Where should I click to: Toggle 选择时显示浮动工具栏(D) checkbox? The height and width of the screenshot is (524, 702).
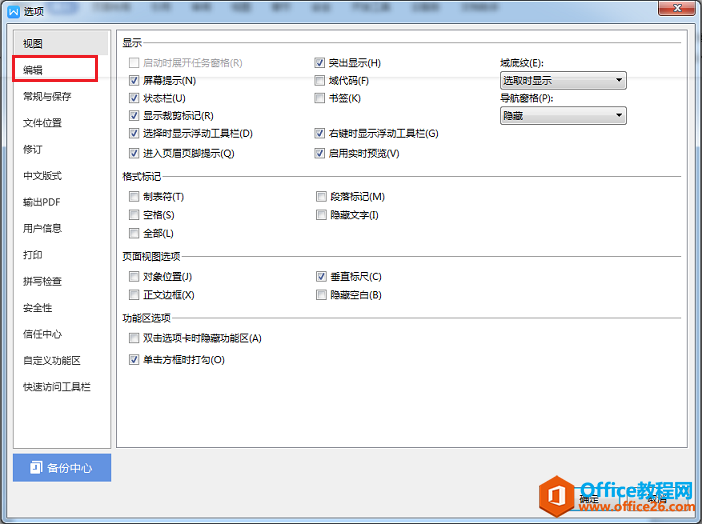[x=134, y=133]
